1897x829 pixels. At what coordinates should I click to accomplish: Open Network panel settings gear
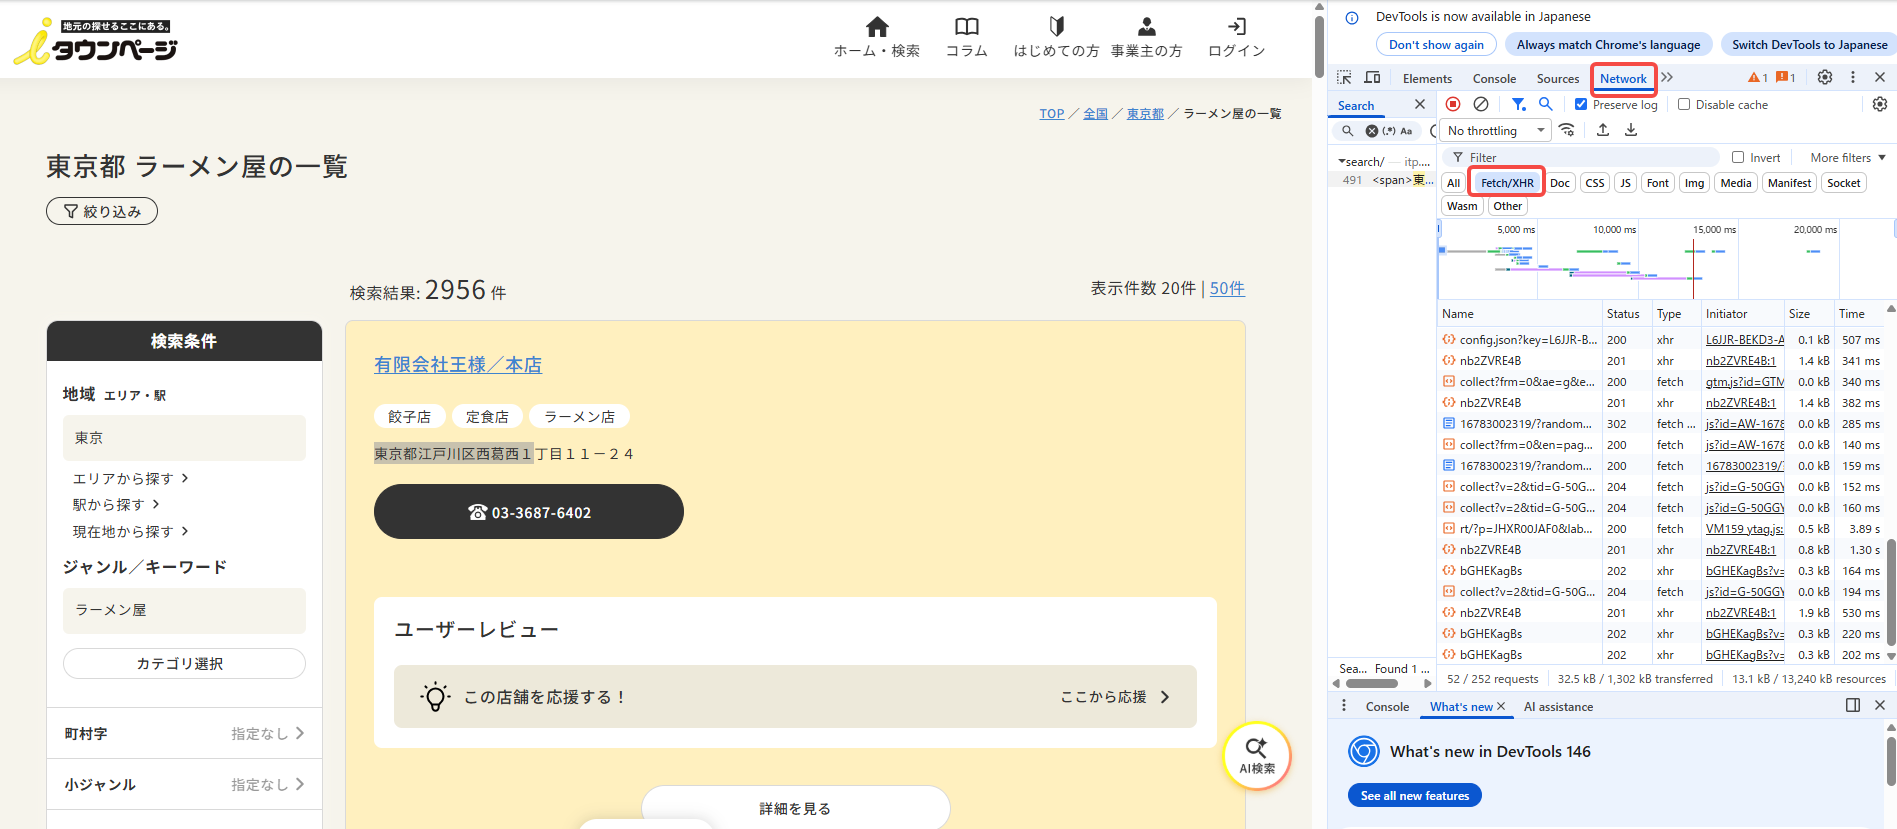pos(1879,104)
